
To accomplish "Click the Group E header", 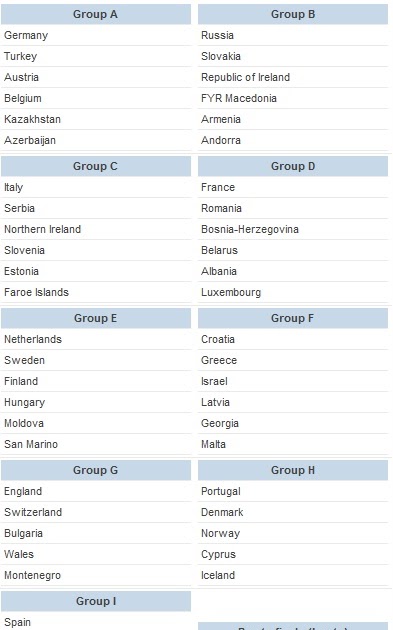I will pos(96,318).
